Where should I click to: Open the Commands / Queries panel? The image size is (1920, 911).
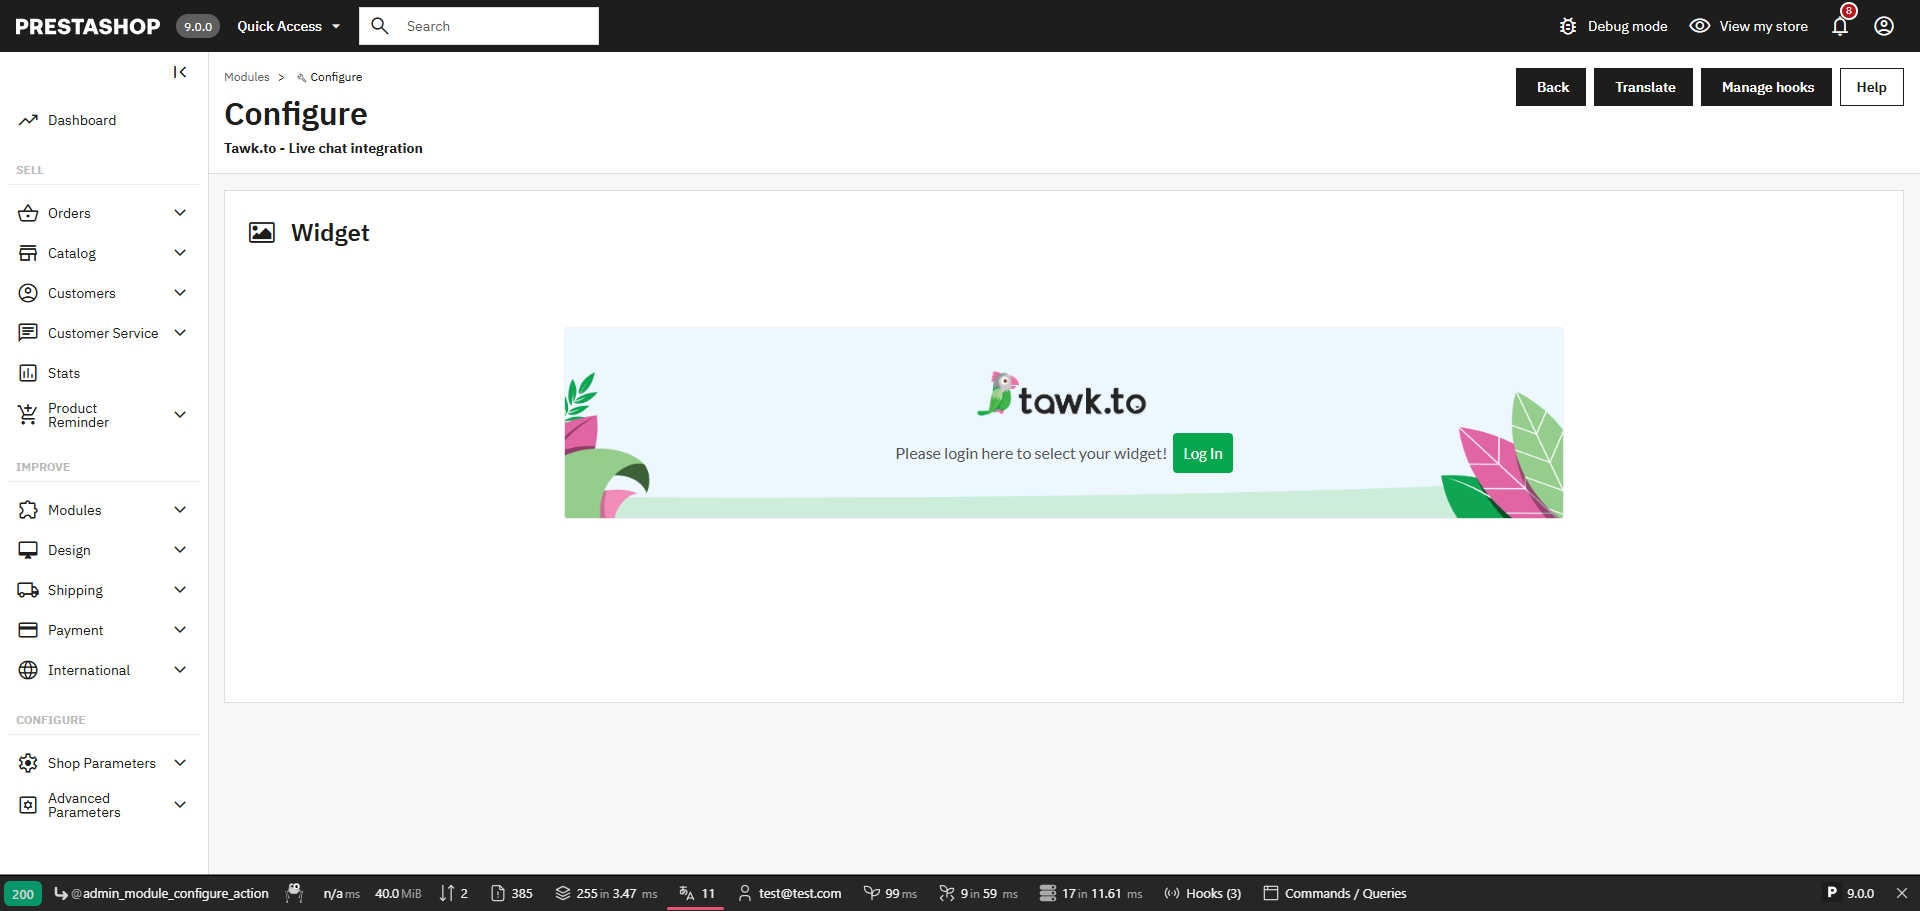[1335, 893]
